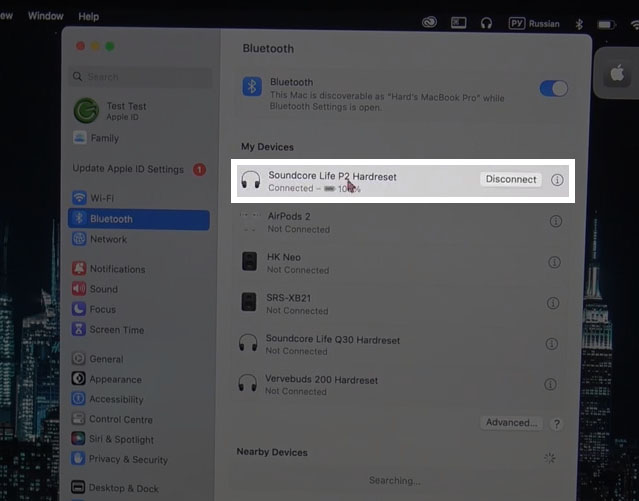Image resolution: width=639 pixels, height=501 pixels.
Task: Open info for HK Neo
Action: tap(554, 262)
